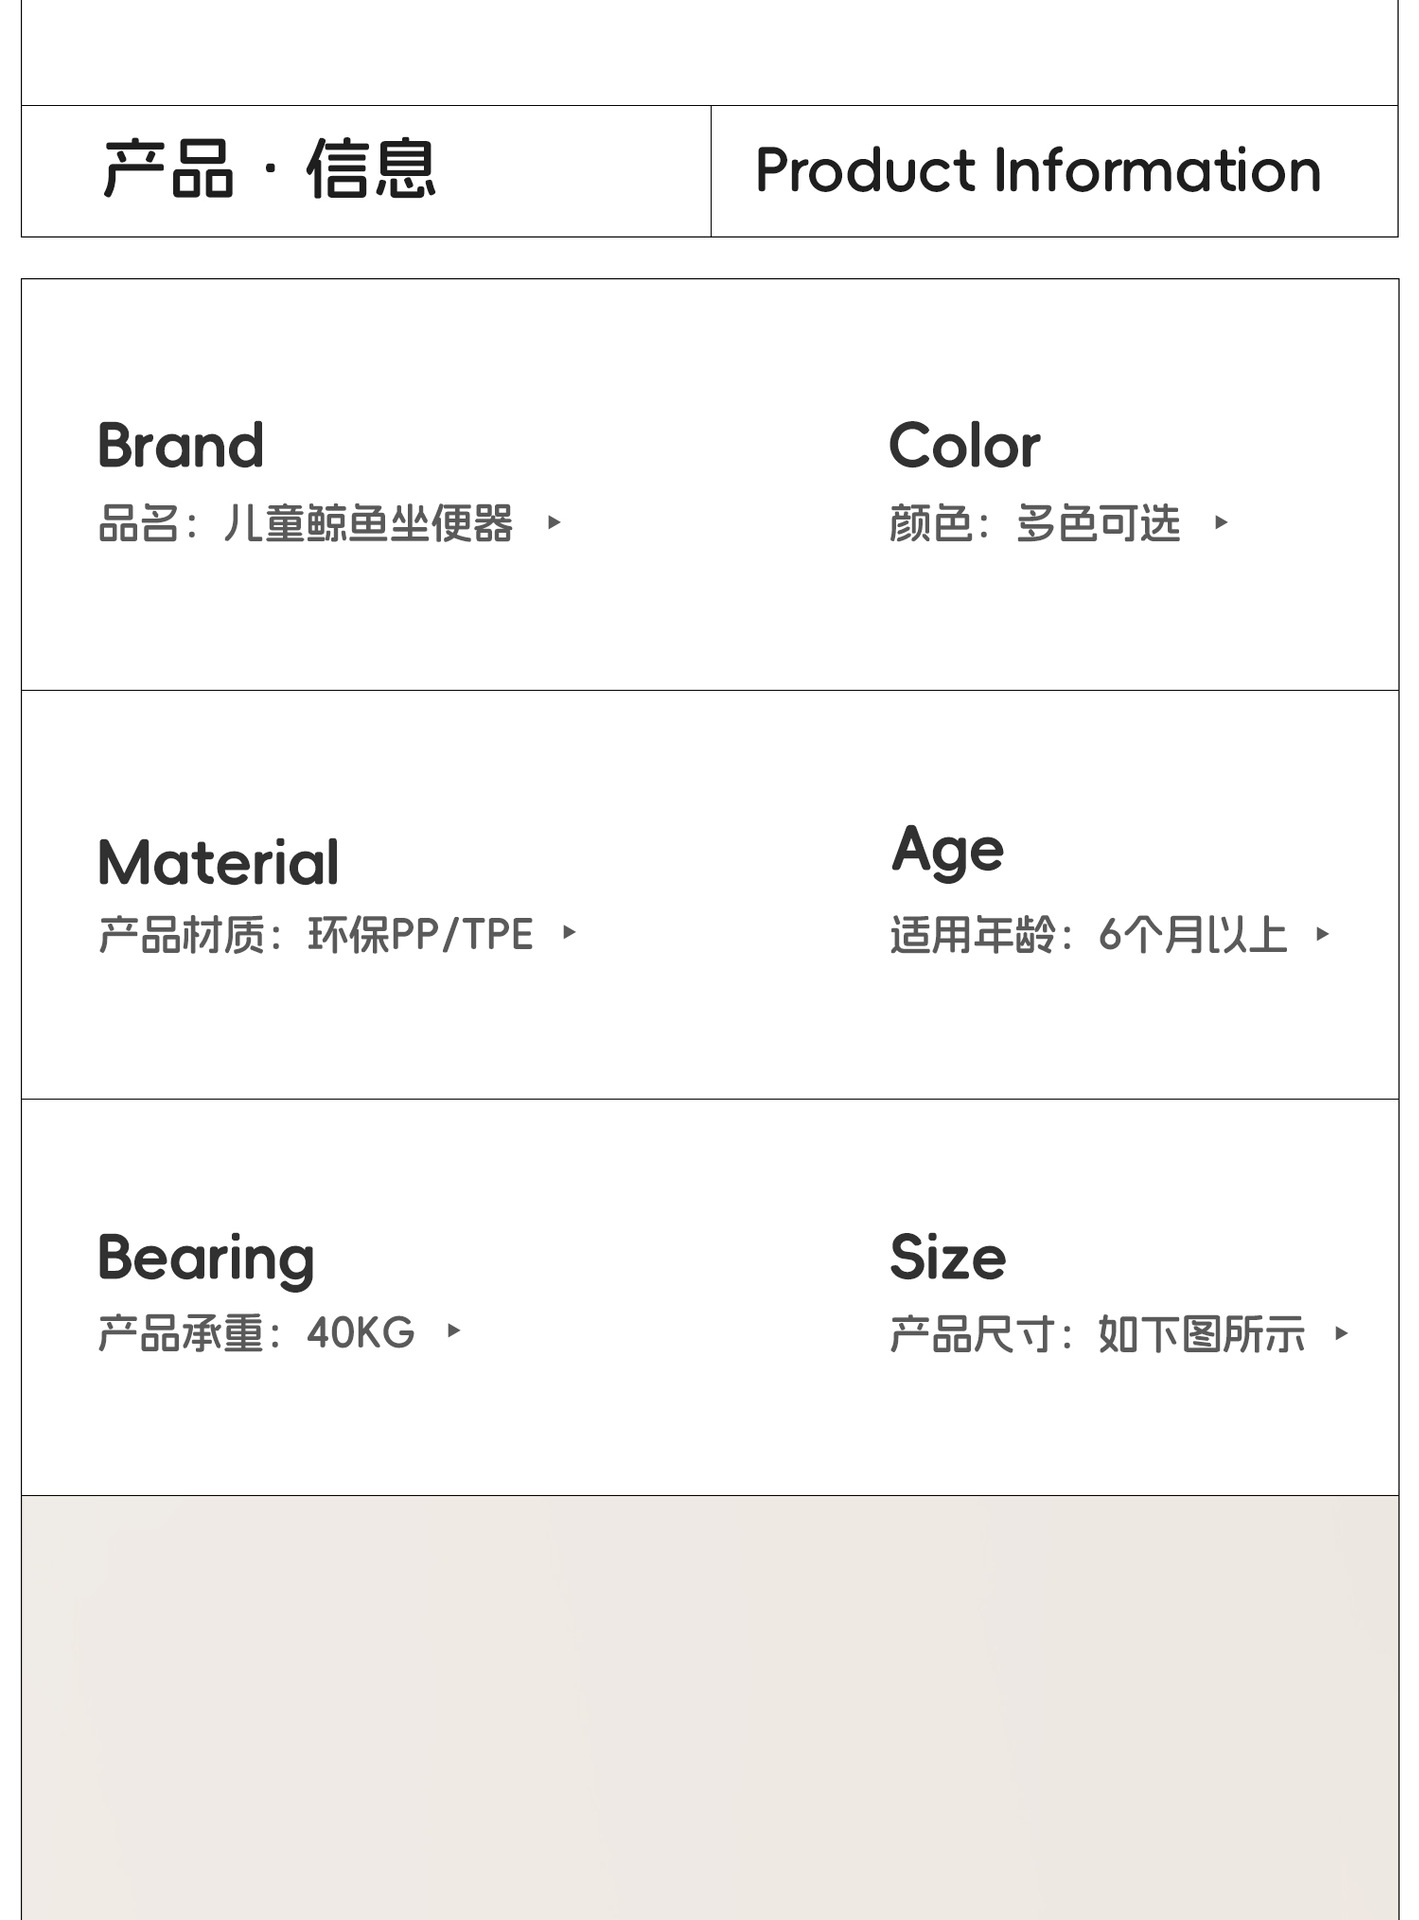The width and height of the screenshot is (1419, 1920).
Task: Click the Product Information header
Action: pyautogui.click(x=1038, y=170)
